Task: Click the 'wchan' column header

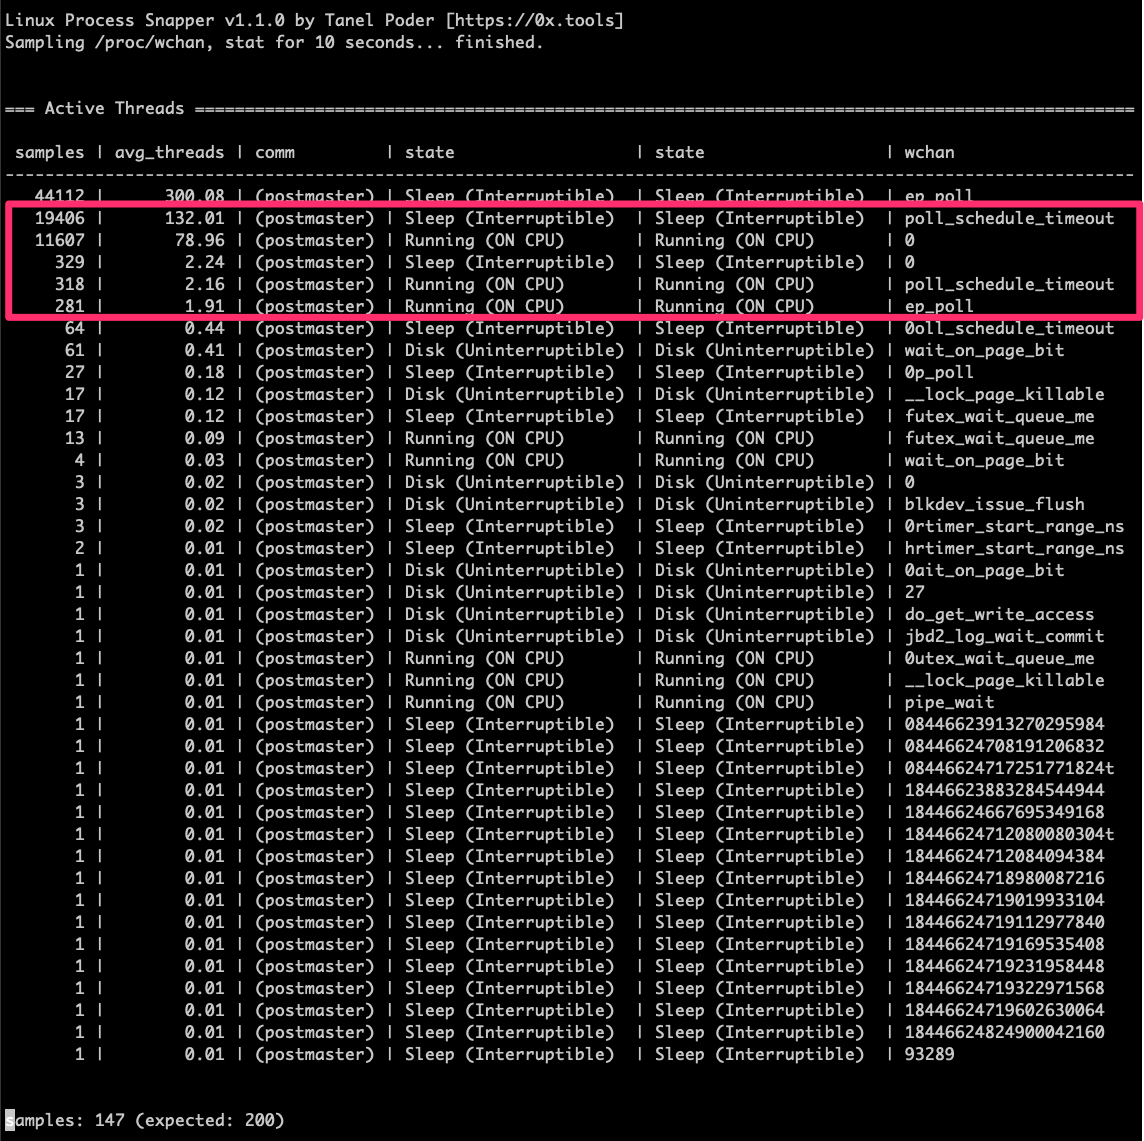Action: tap(929, 152)
